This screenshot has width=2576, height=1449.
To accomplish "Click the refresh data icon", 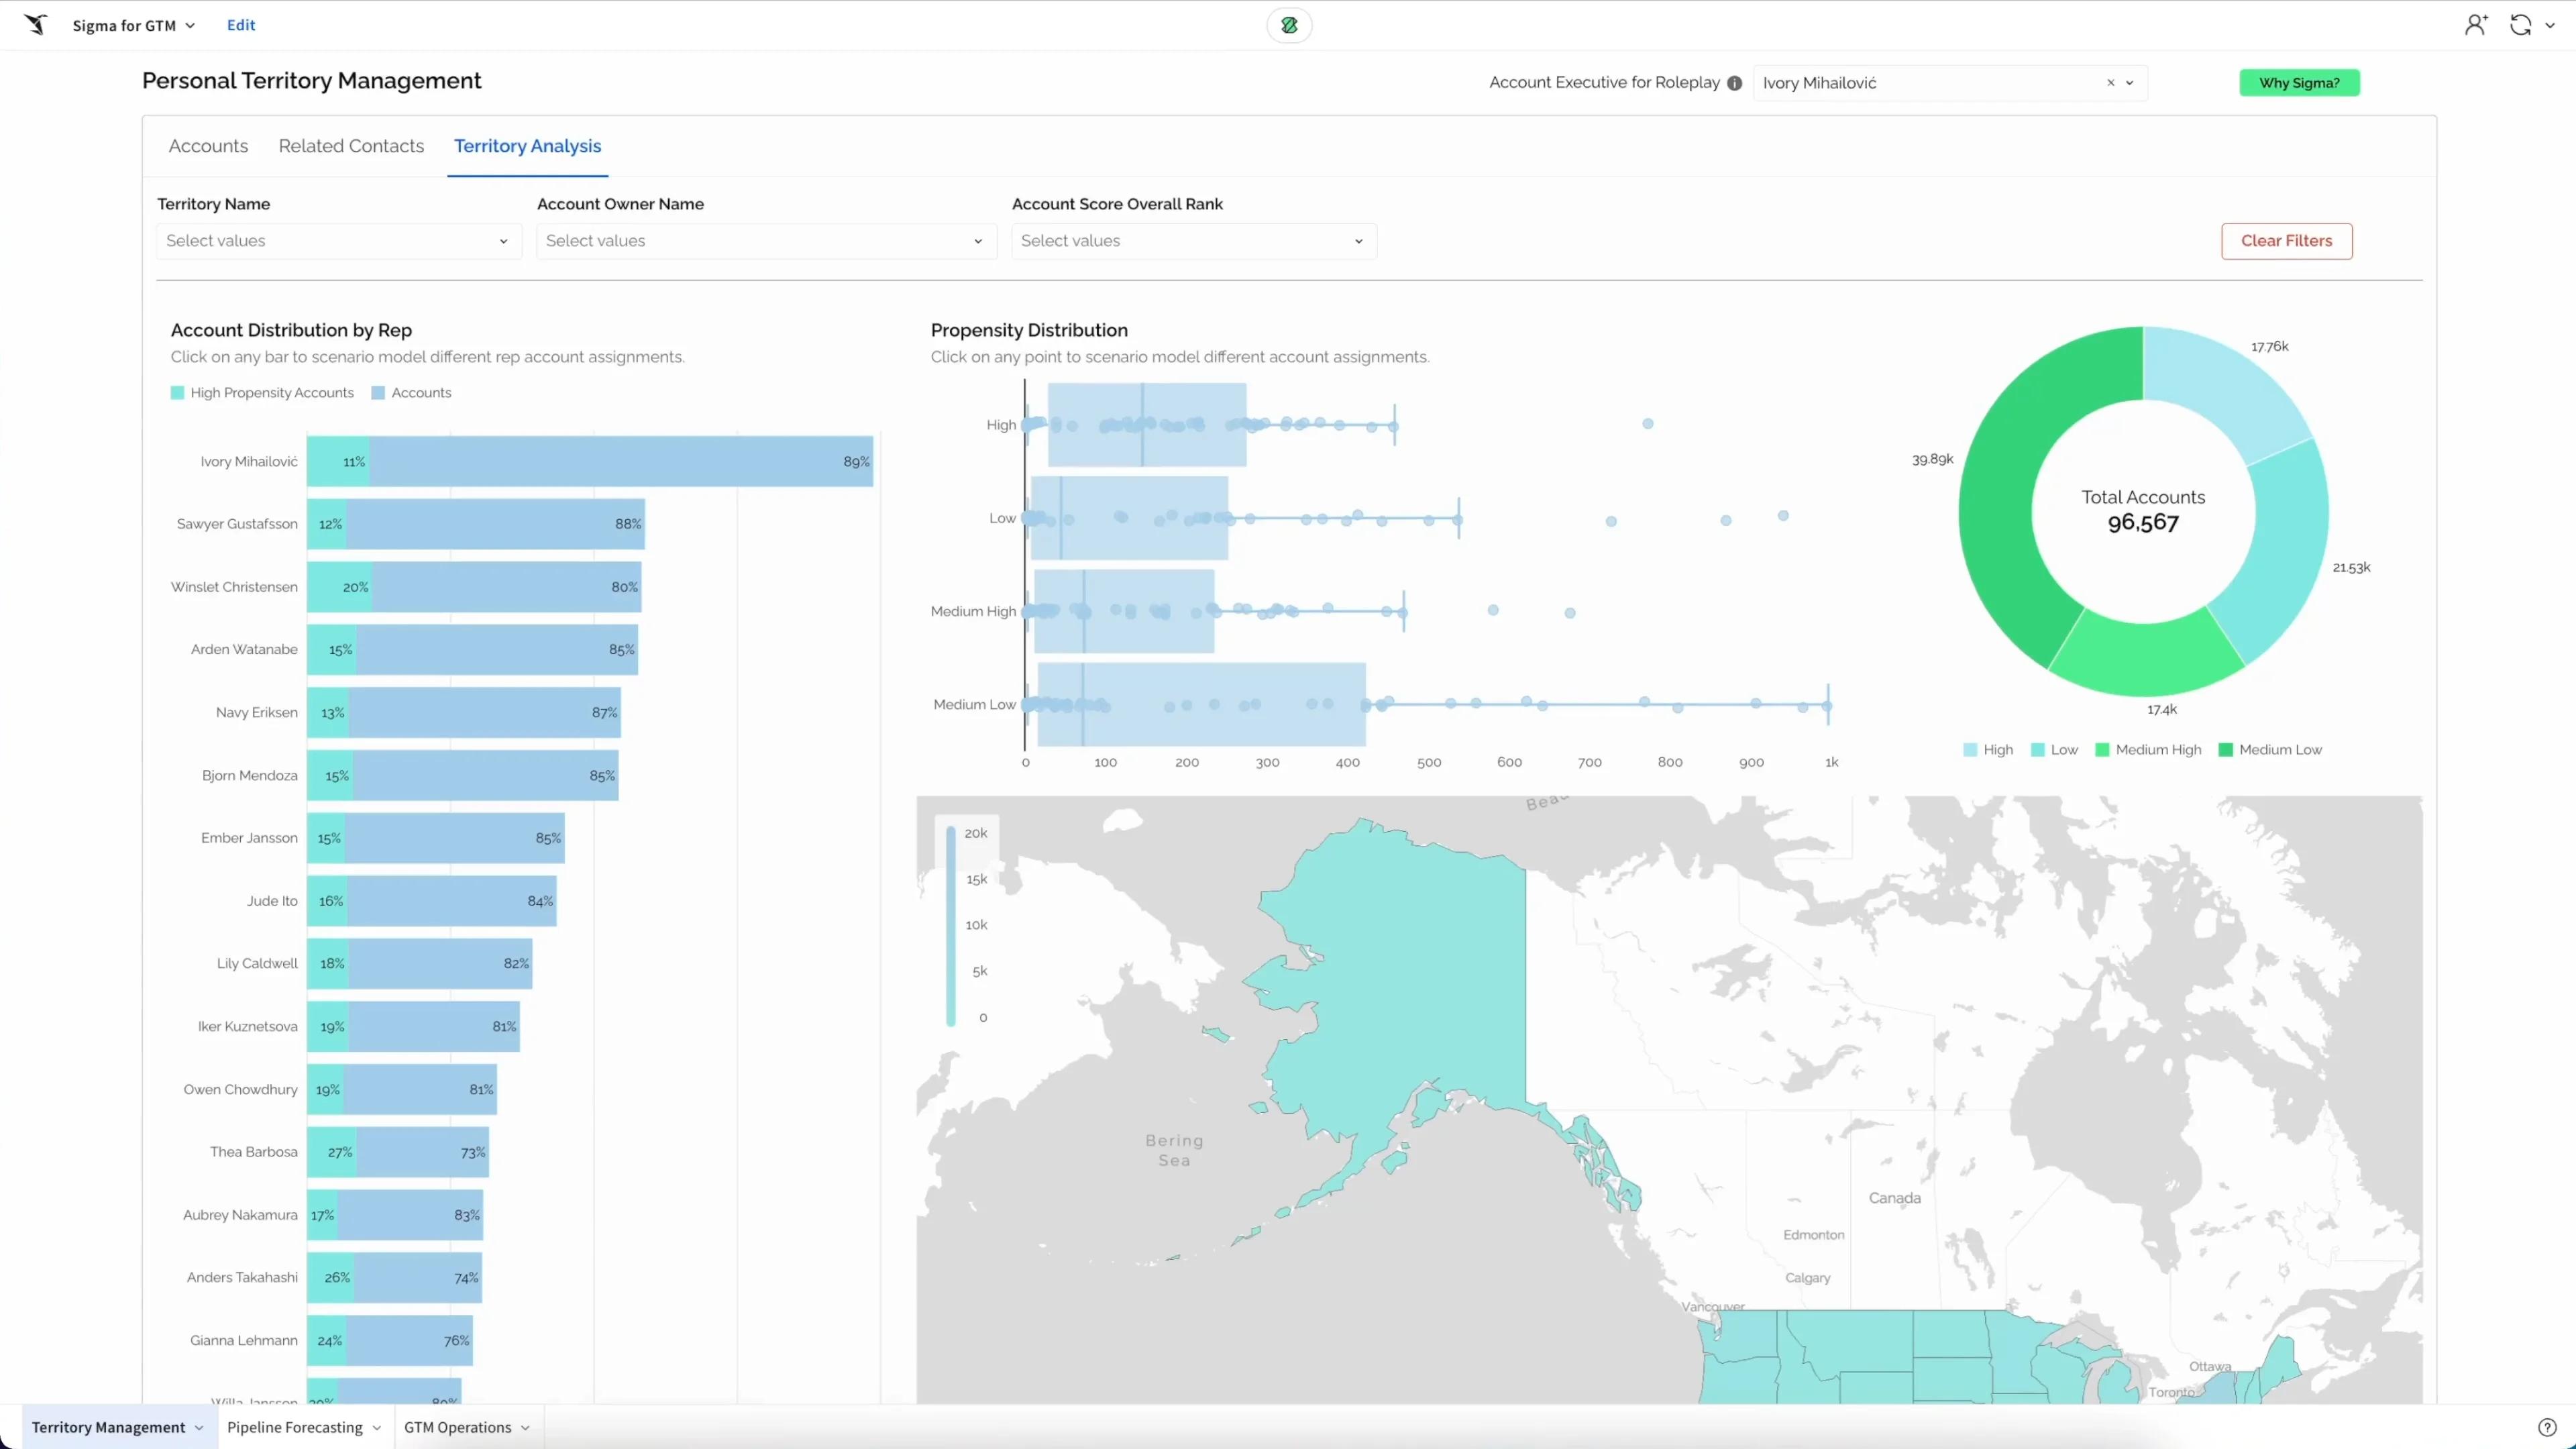I will click(x=2520, y=25).
